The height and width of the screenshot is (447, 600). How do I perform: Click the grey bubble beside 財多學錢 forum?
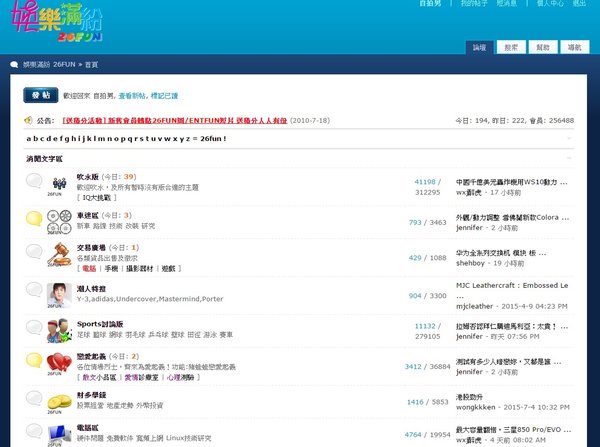34,398
